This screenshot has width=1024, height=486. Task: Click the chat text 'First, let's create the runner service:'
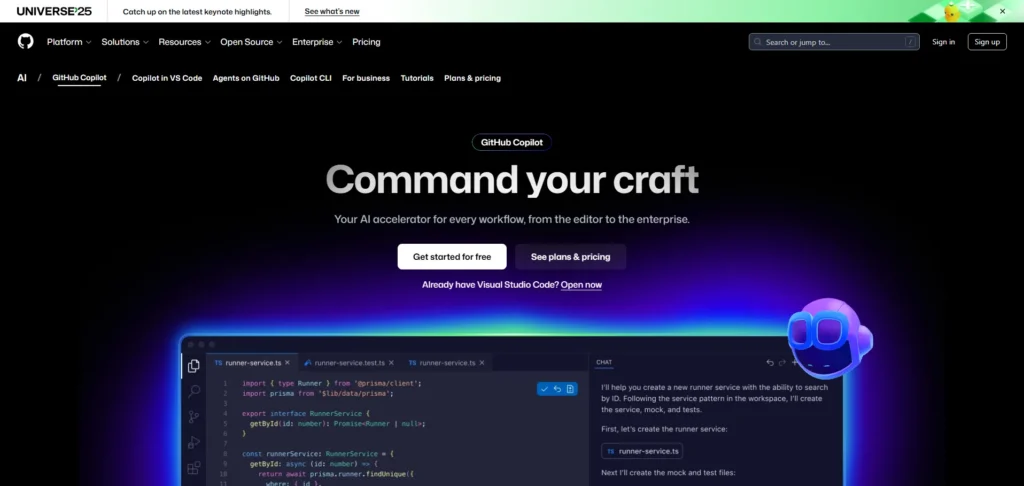tap(664, 429)
